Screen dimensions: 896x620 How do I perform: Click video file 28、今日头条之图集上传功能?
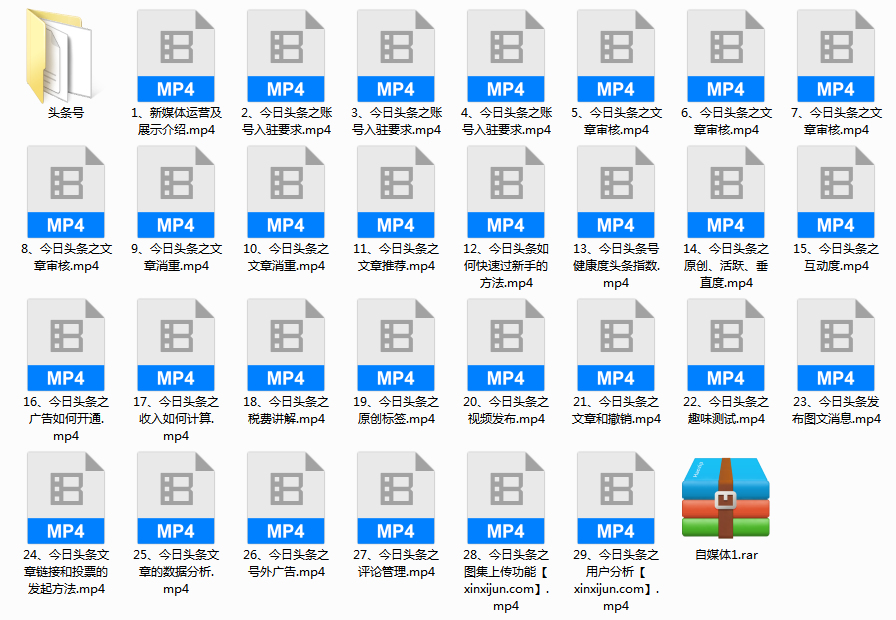point(505,498)
